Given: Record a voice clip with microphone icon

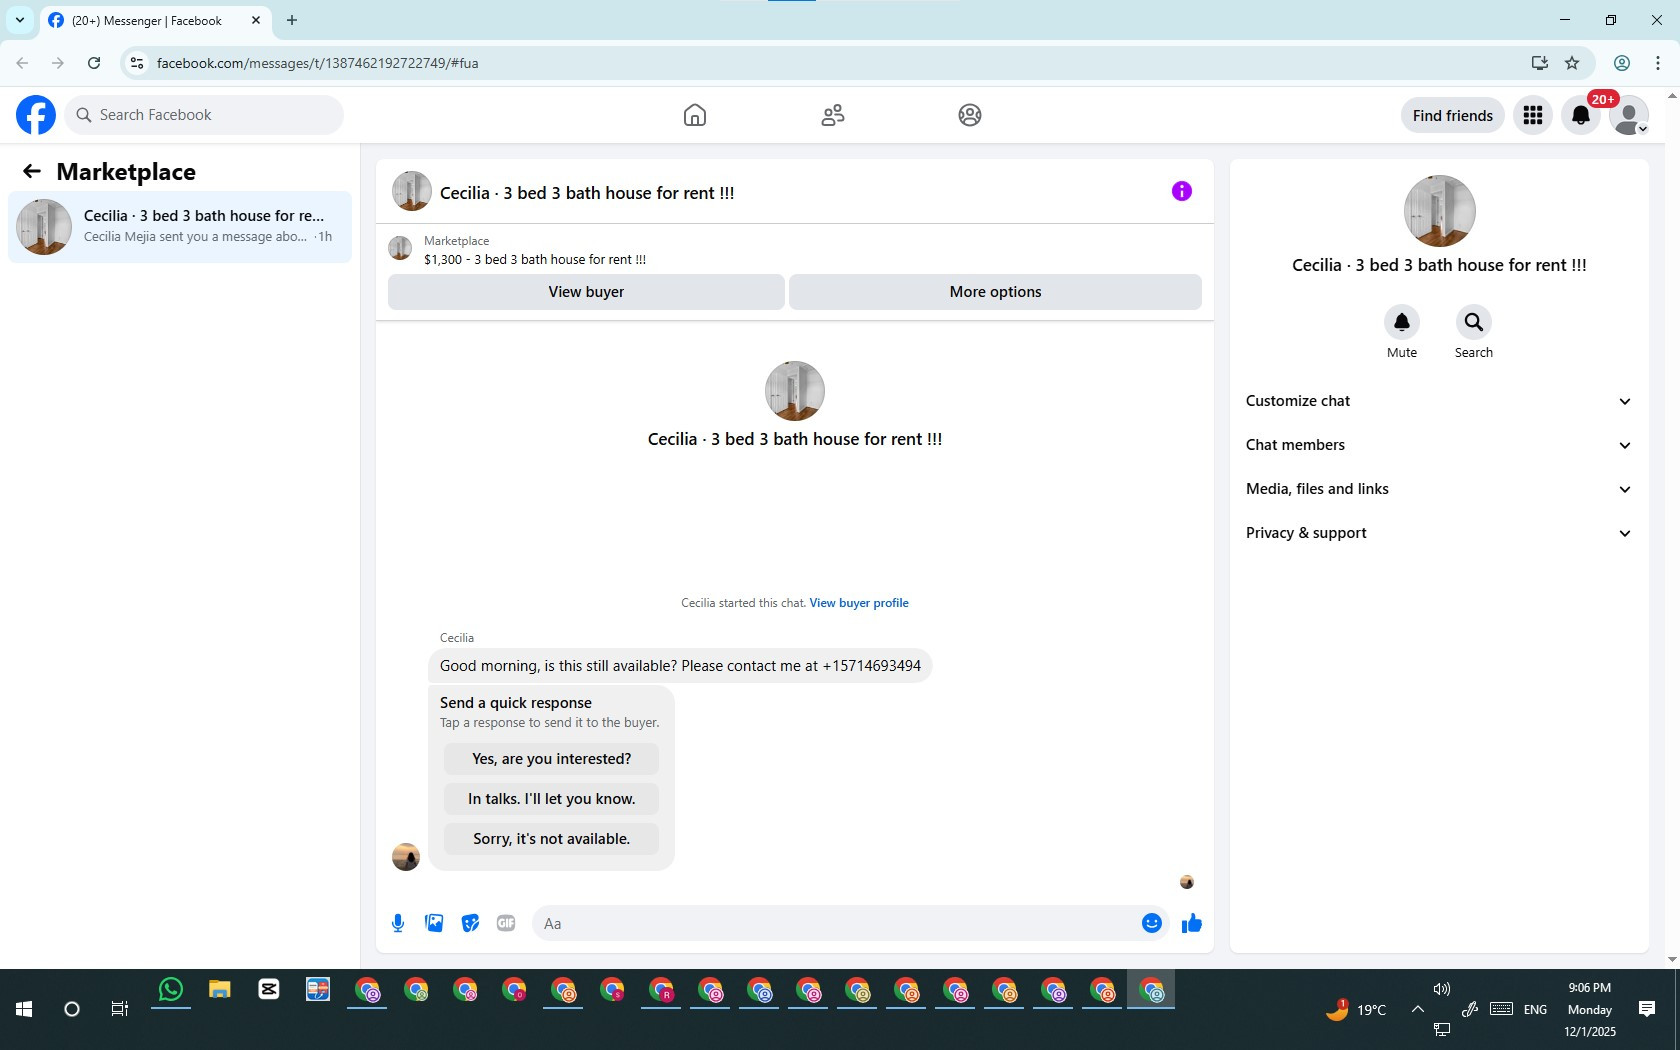Looking at the screenshot, I should [x=398, y=923].
